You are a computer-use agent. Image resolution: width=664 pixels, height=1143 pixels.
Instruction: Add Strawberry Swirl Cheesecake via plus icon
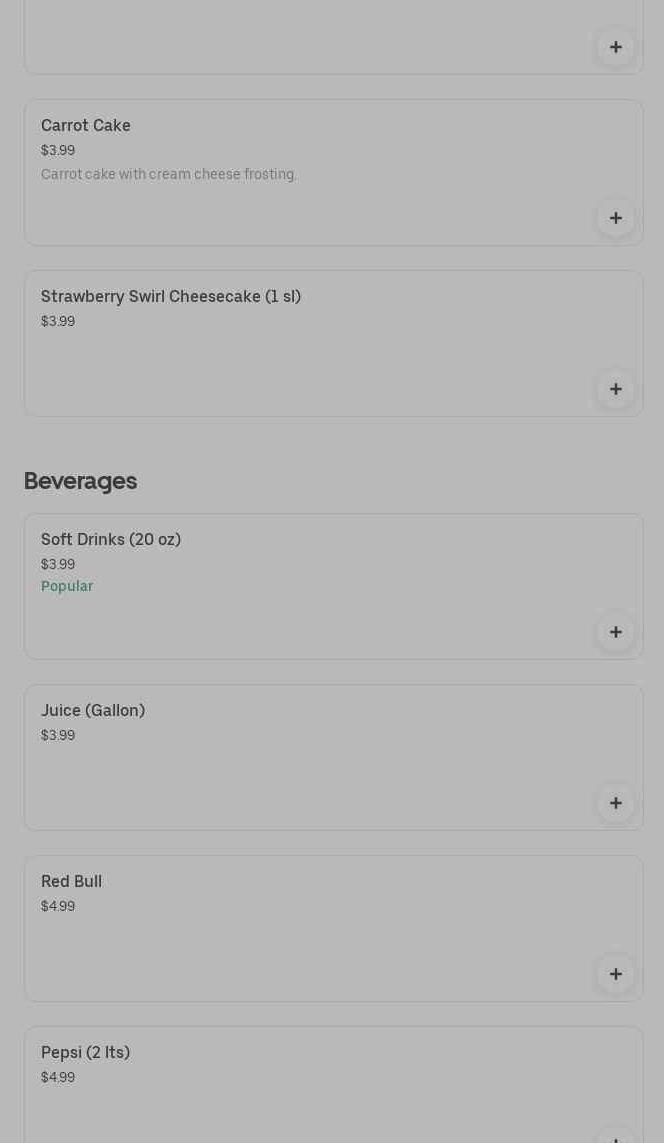click(616, 389)
